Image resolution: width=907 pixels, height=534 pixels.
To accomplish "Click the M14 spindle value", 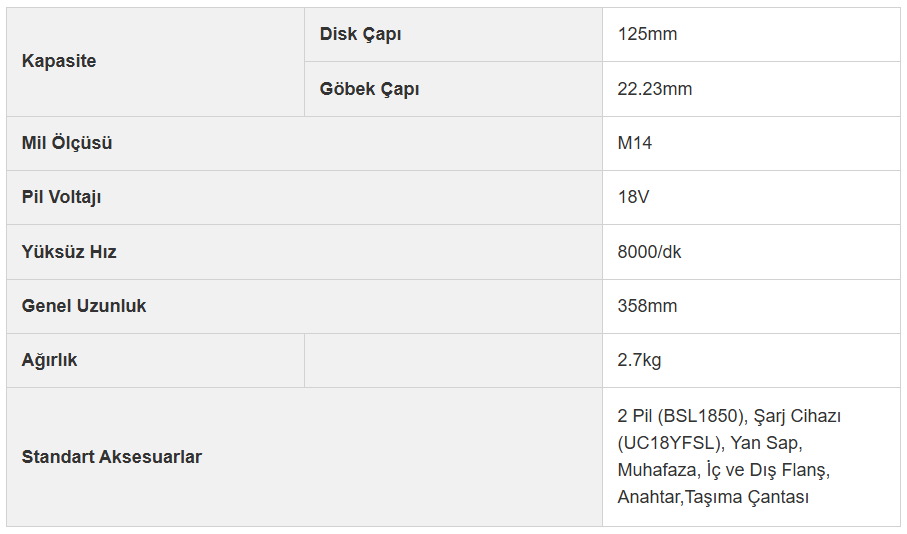I will (x=634, y=143).
